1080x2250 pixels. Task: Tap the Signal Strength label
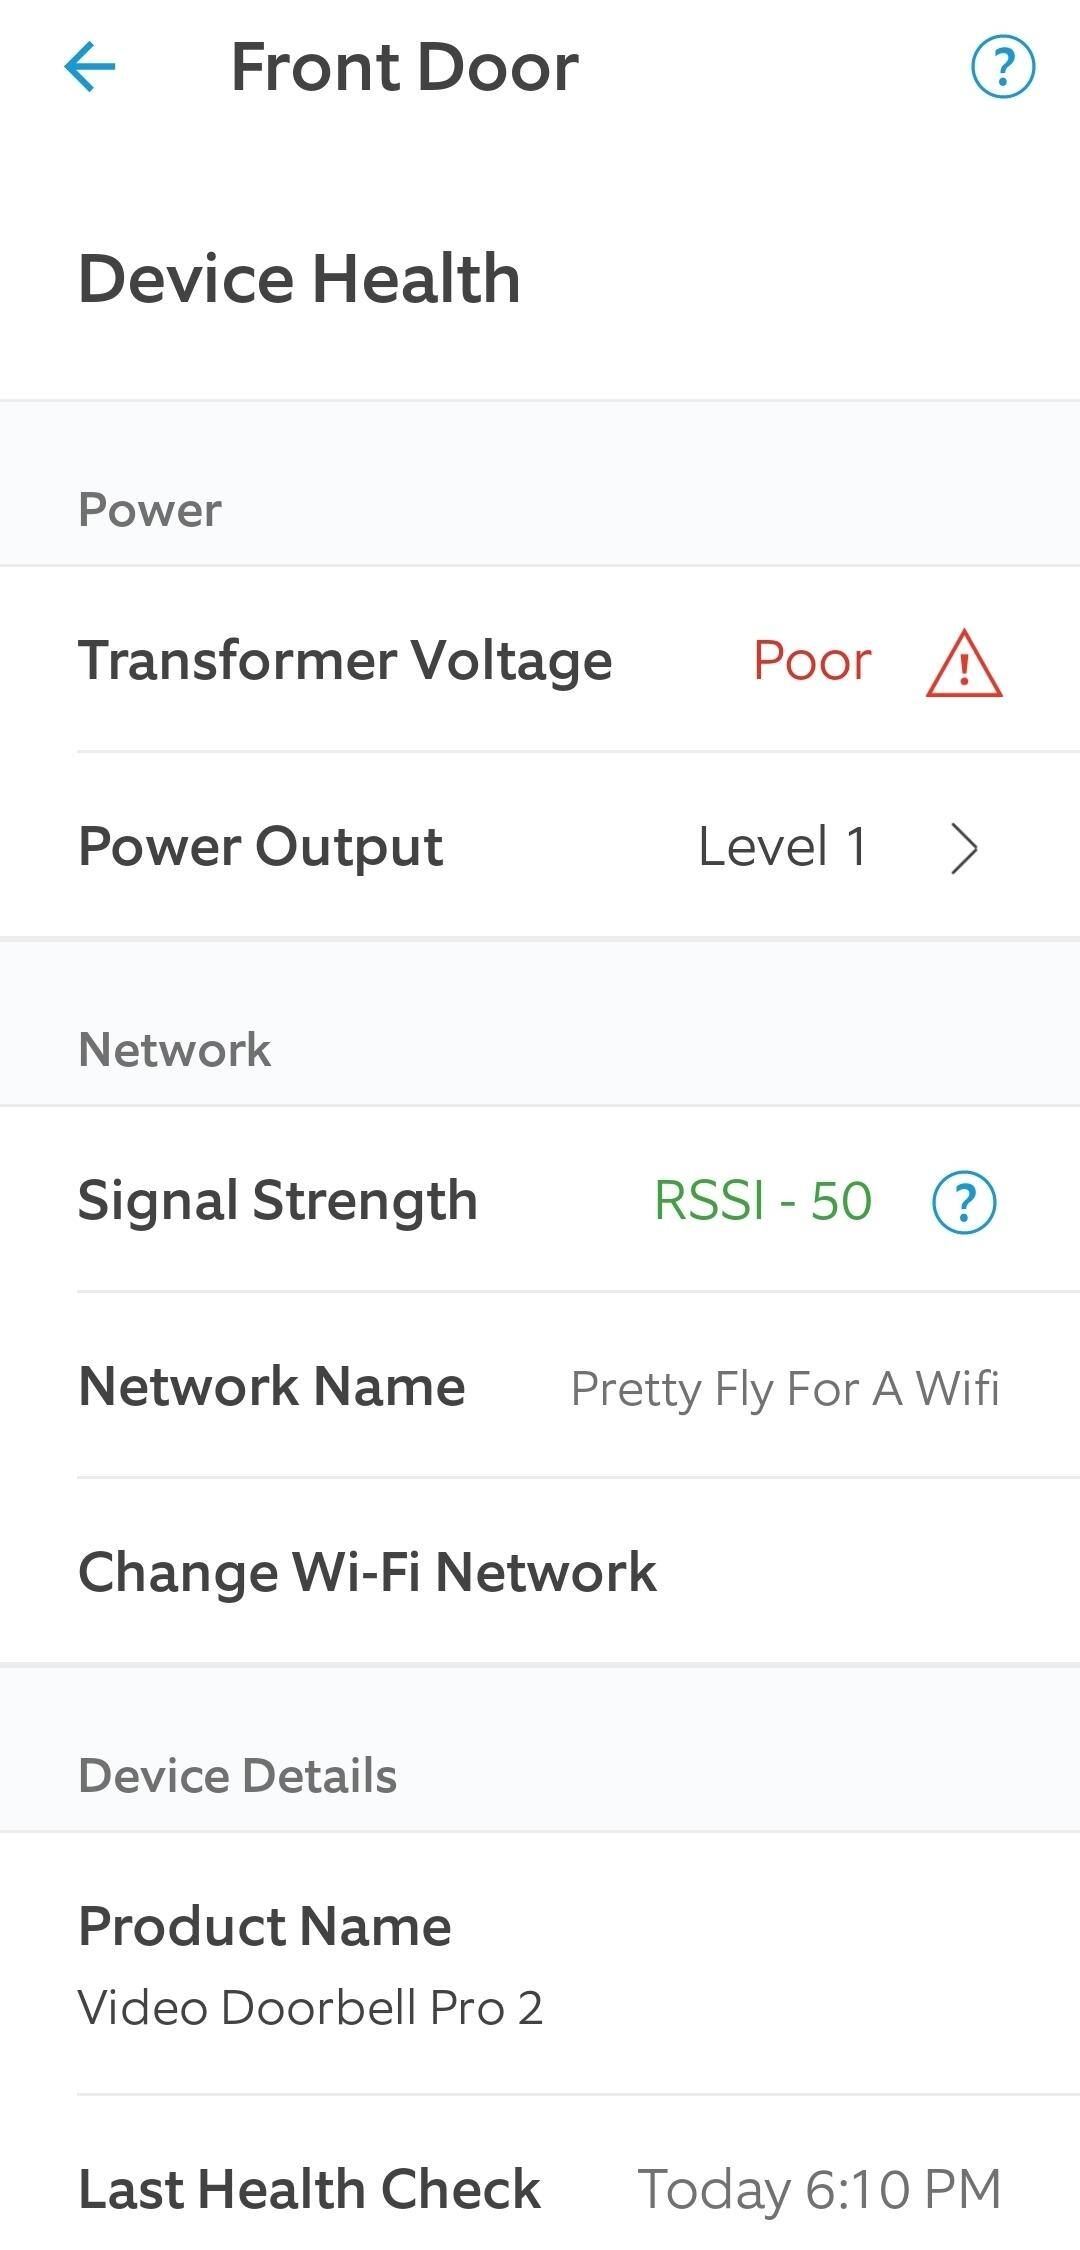tap(277, 1200)
